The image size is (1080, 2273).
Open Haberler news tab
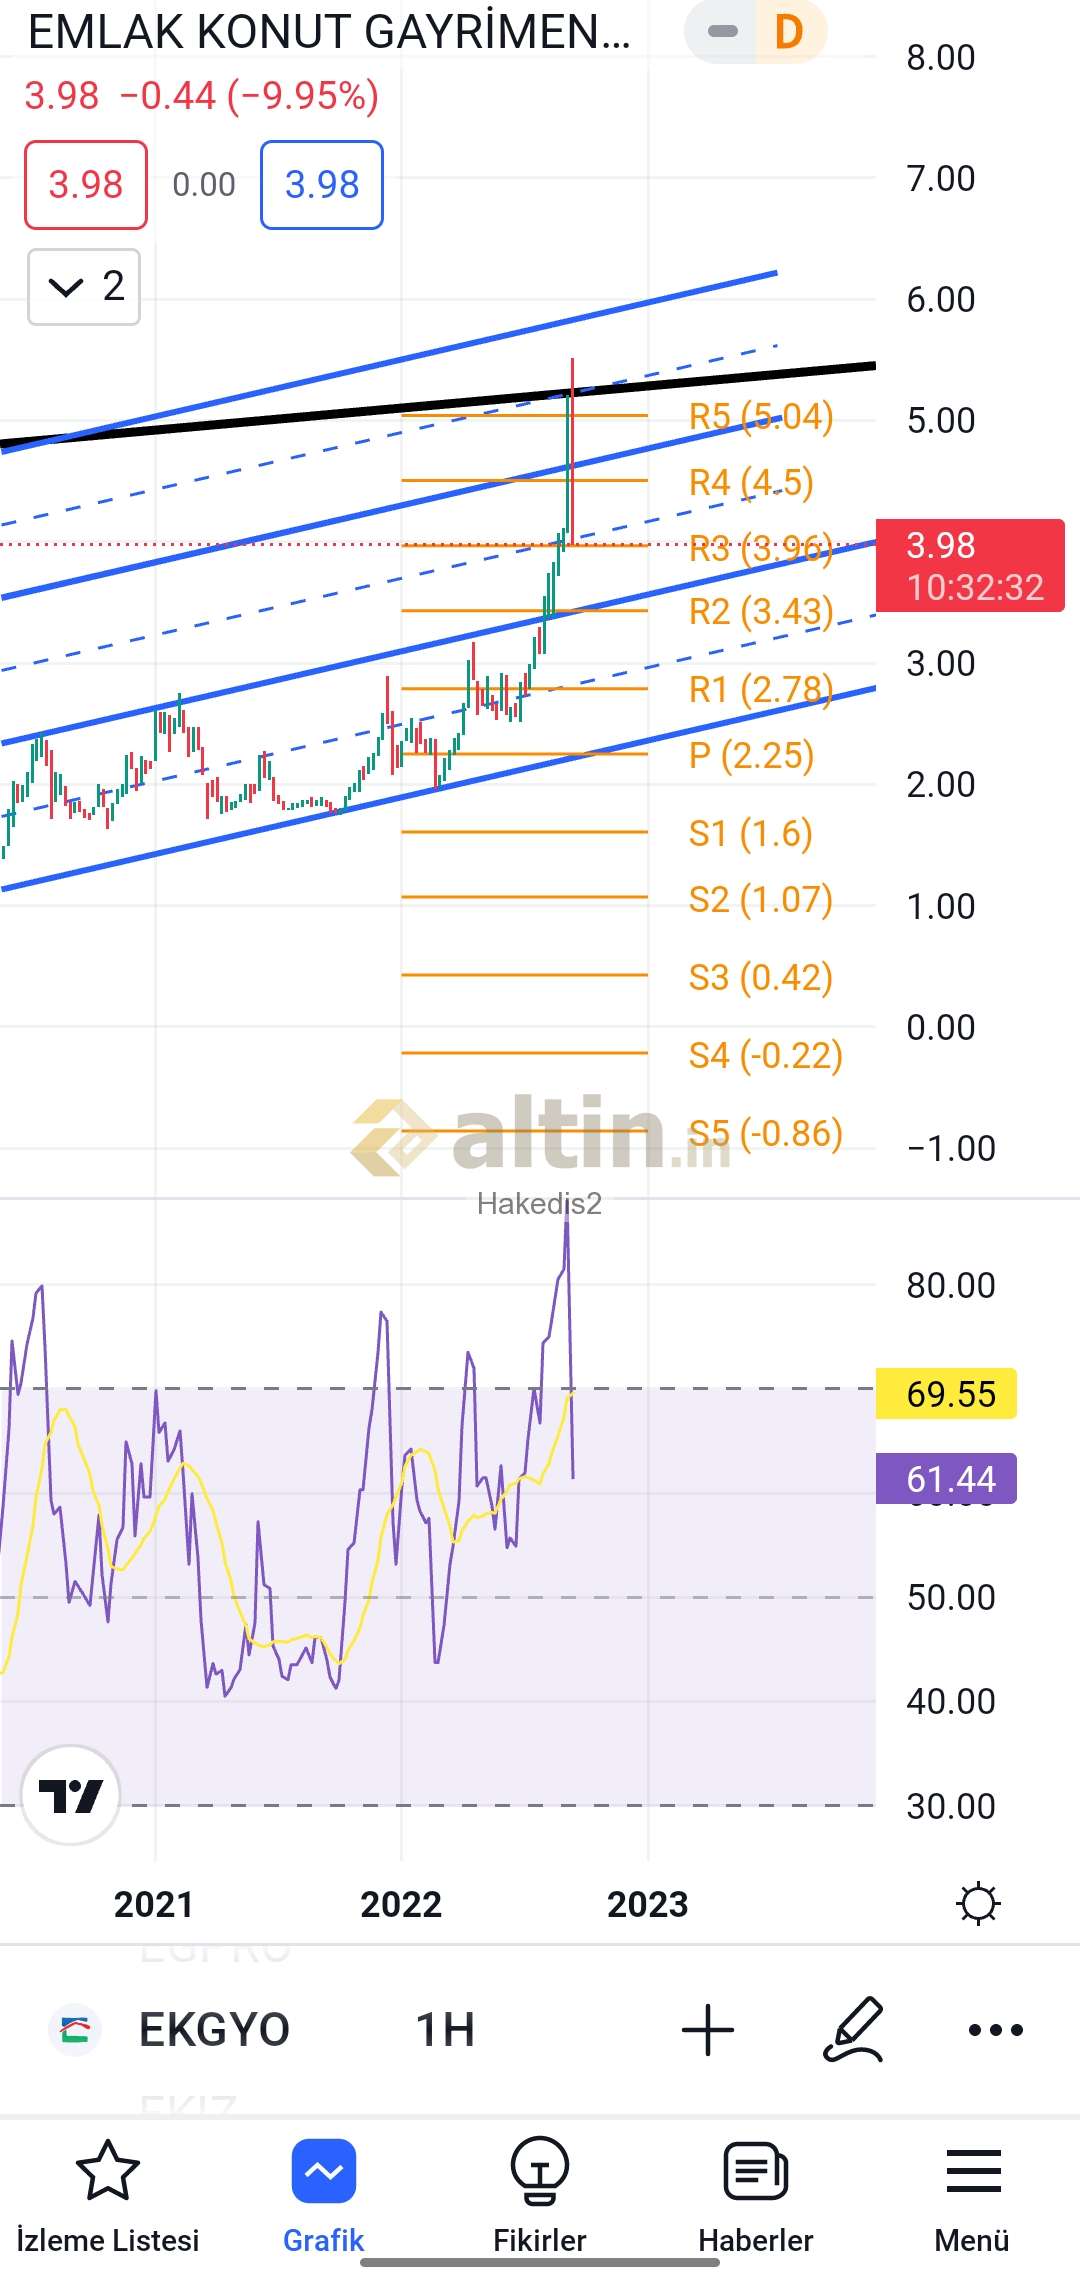pos(756,2198)
